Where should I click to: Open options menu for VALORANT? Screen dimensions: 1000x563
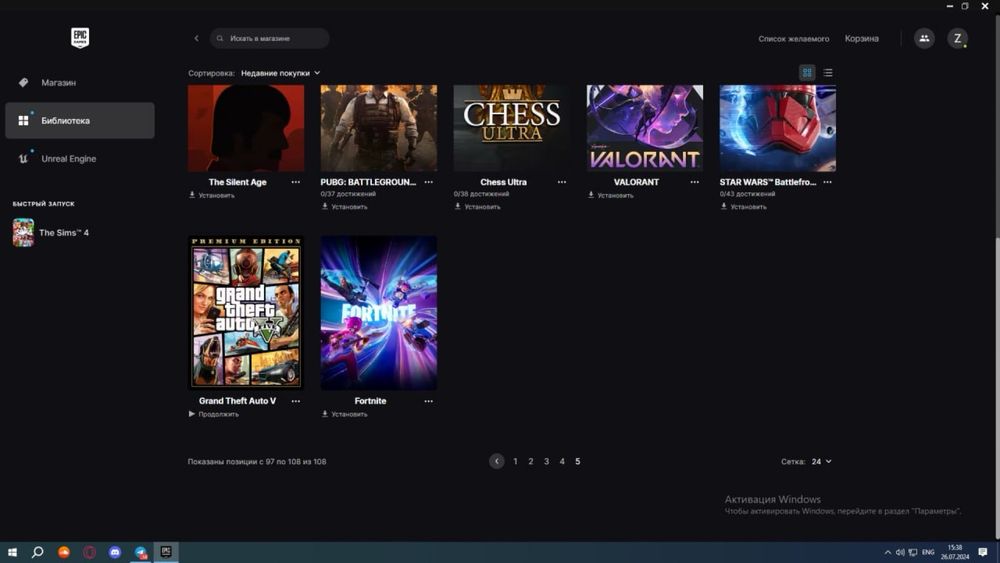[695, 182]
